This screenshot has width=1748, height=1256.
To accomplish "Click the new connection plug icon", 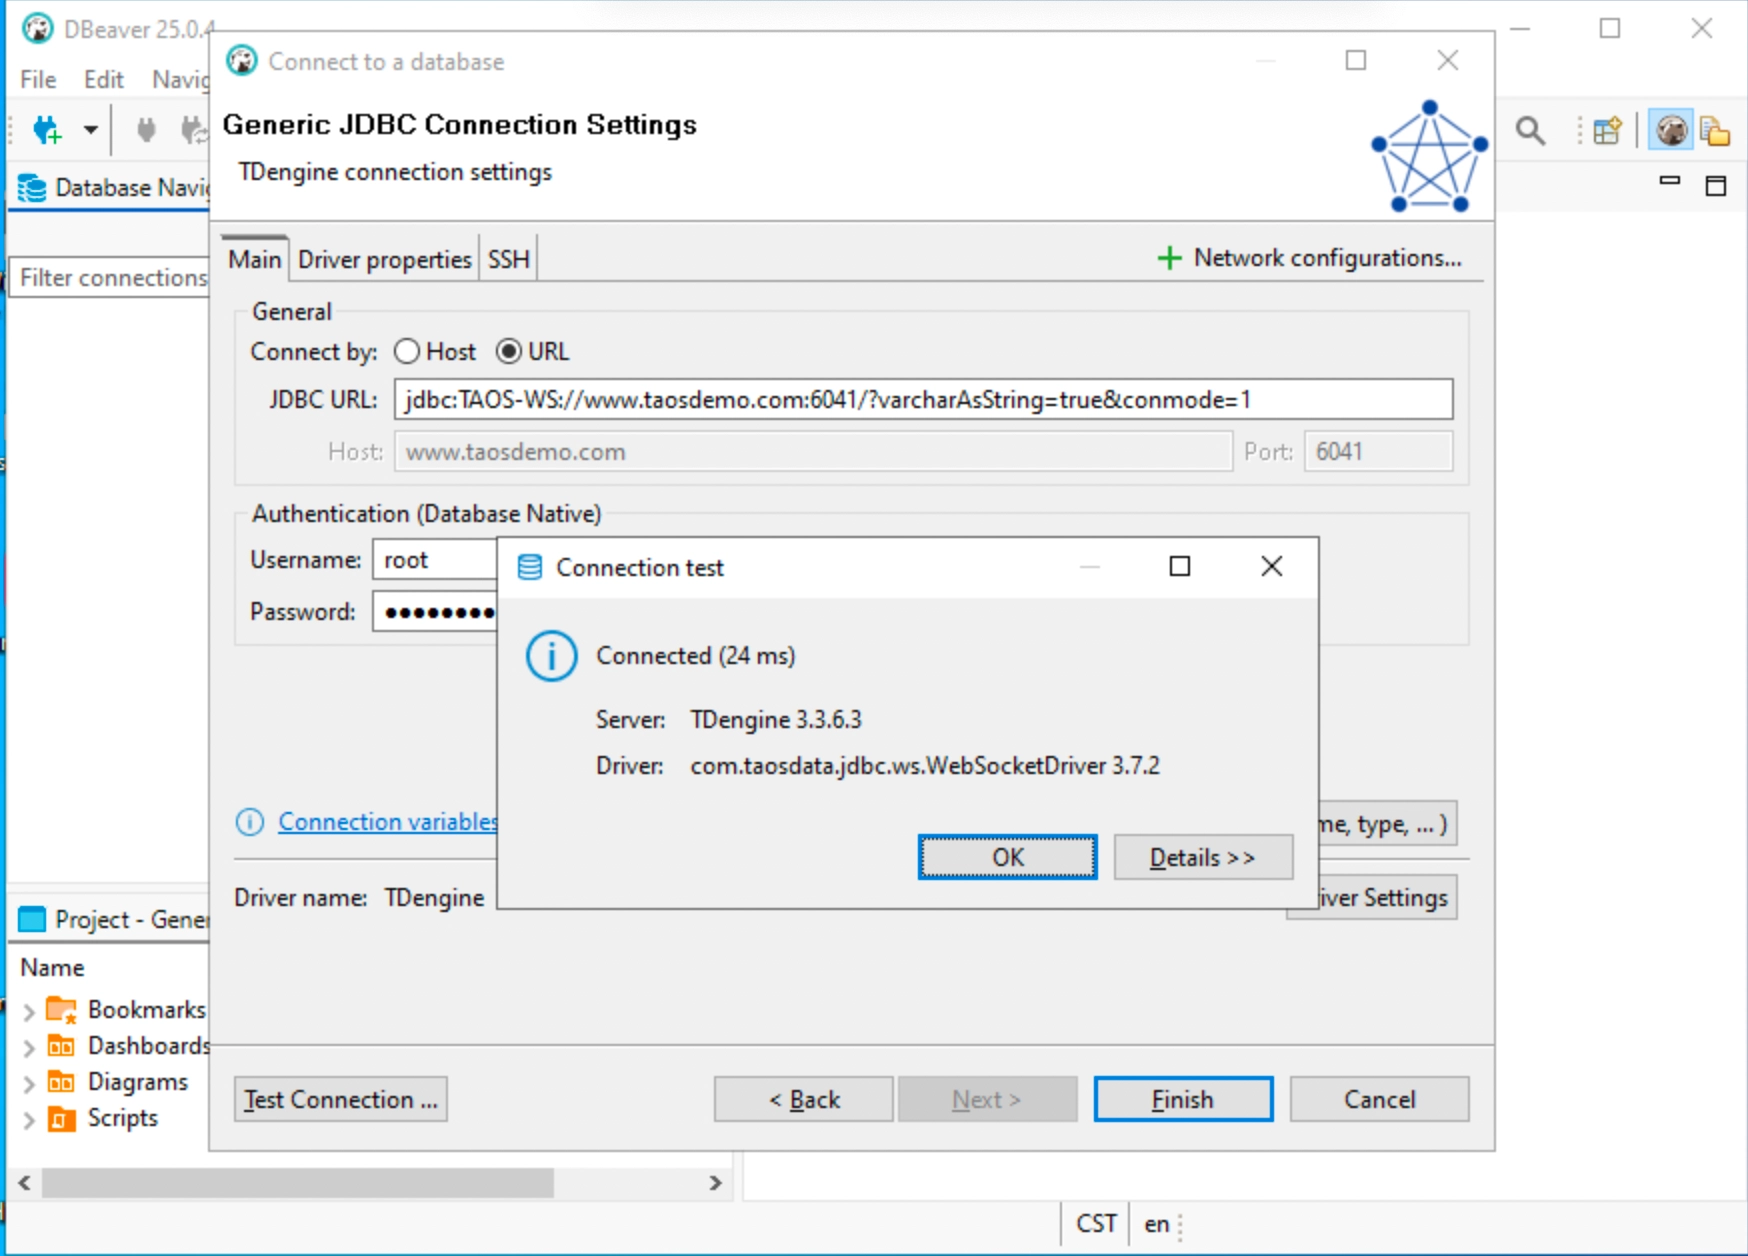I will [x=46, y=130].
